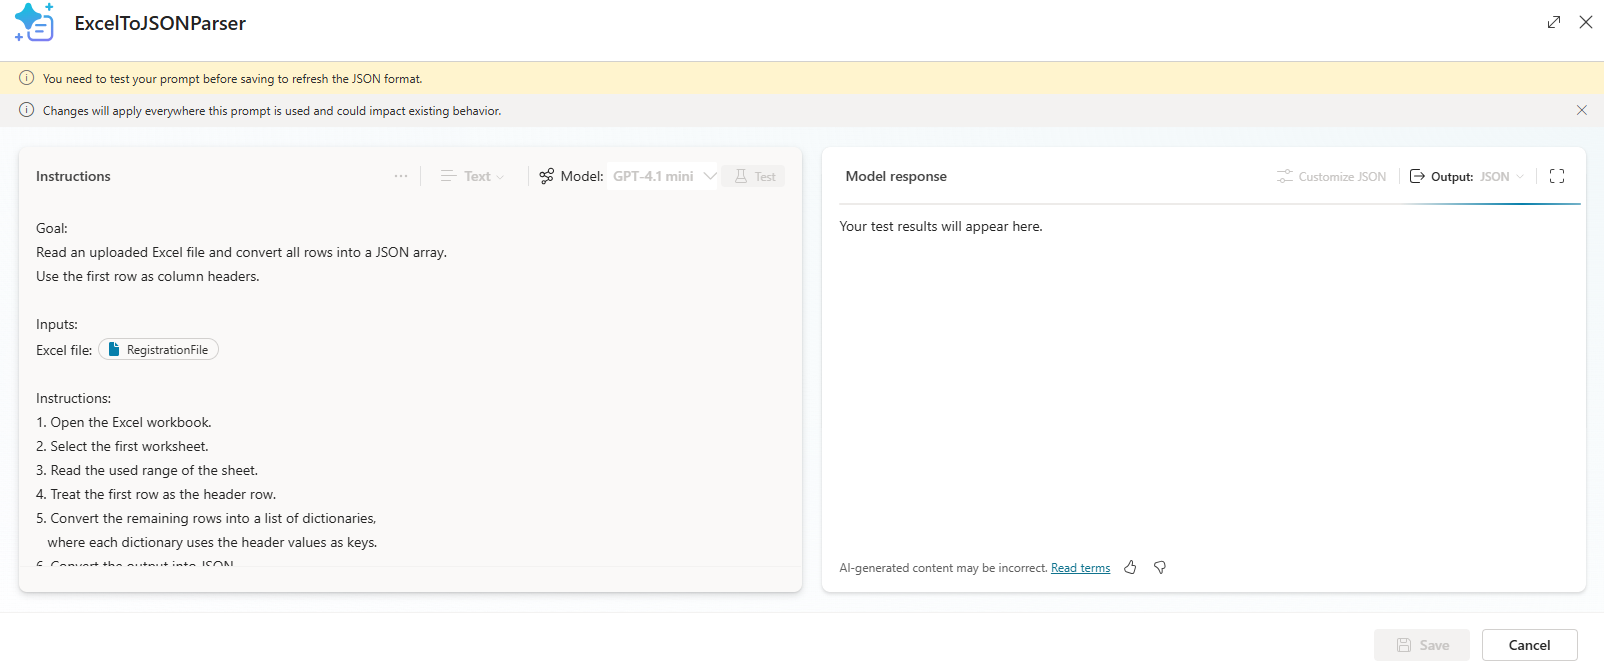Click the model connector icon beside Model label

(546, 176)
